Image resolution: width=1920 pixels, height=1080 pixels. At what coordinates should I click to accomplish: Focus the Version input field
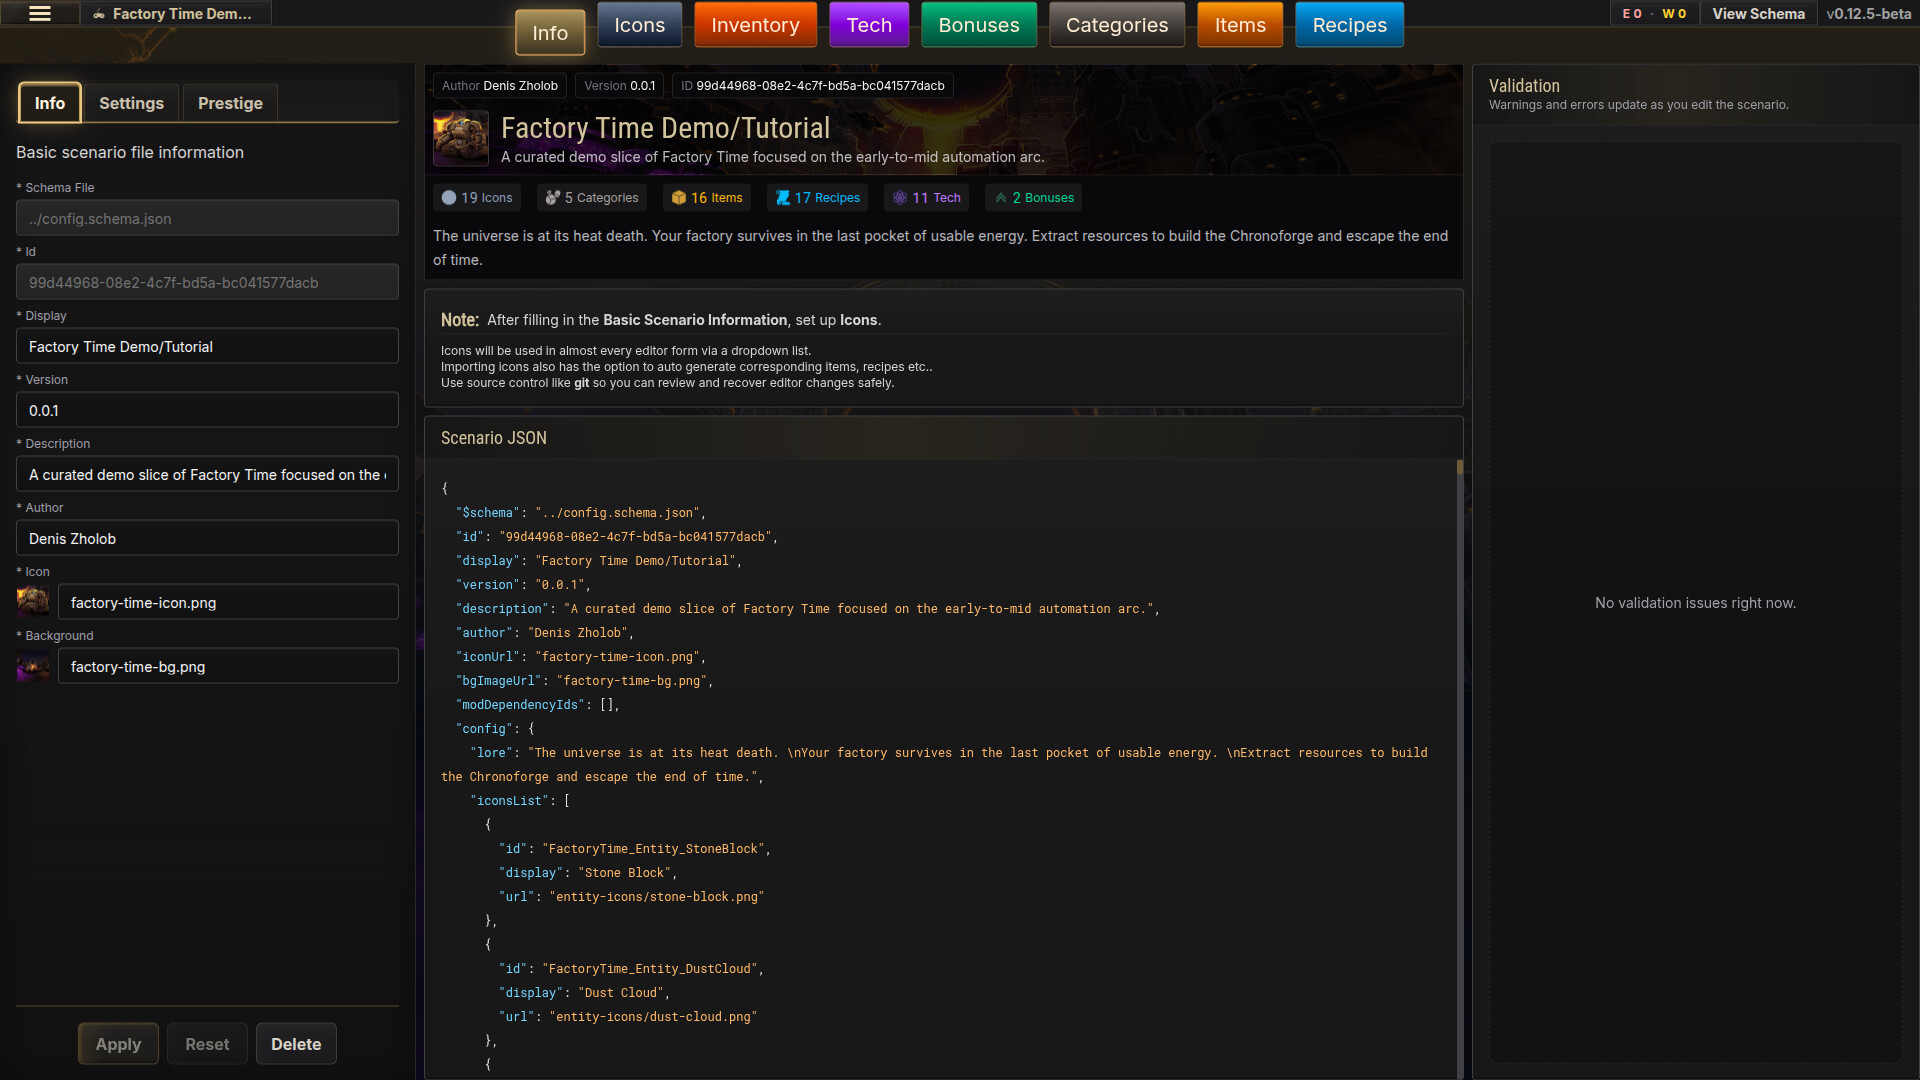pos(207,410)
